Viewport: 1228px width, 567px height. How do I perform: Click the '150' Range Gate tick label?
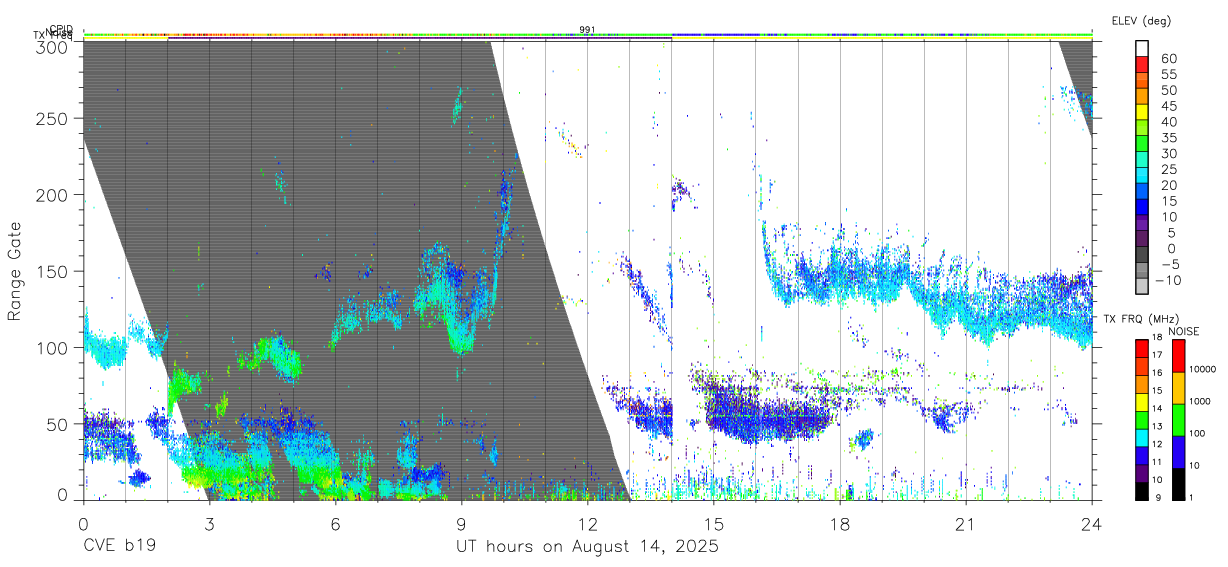click(53, 271)
